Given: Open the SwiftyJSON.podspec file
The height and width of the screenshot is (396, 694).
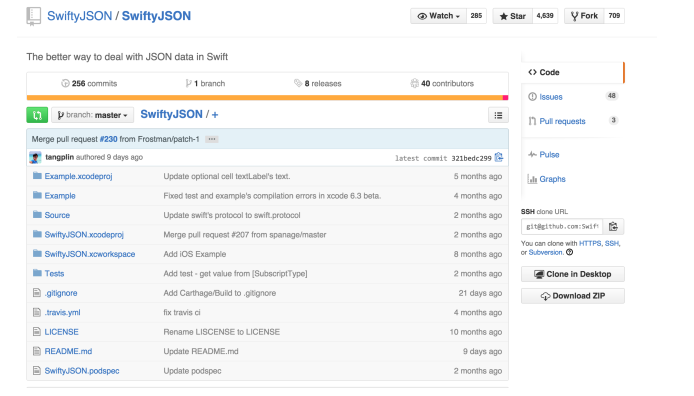Looking at the screenshot, I should tap(82, 371).
